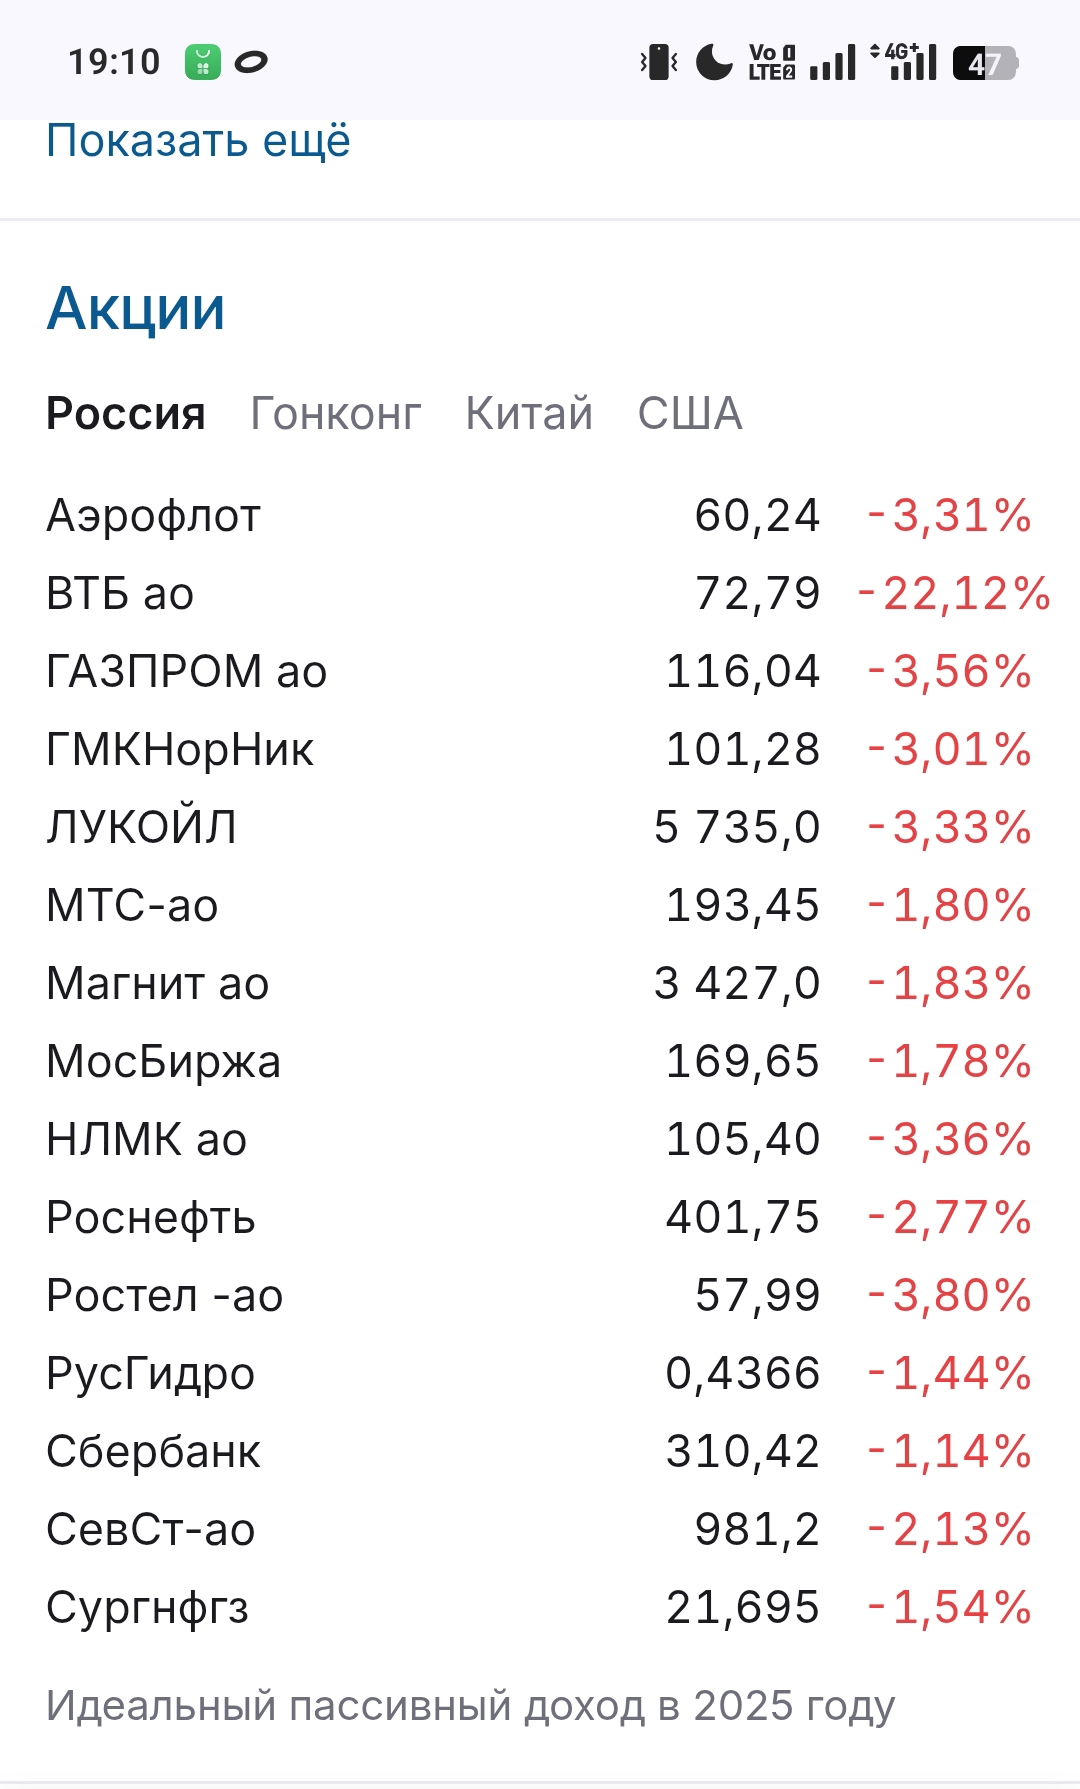This screenshot has width=1080, height=1789.
Task: Open the Идеальный пассивный доход ad link
Action: click(x=470, y=1706)
